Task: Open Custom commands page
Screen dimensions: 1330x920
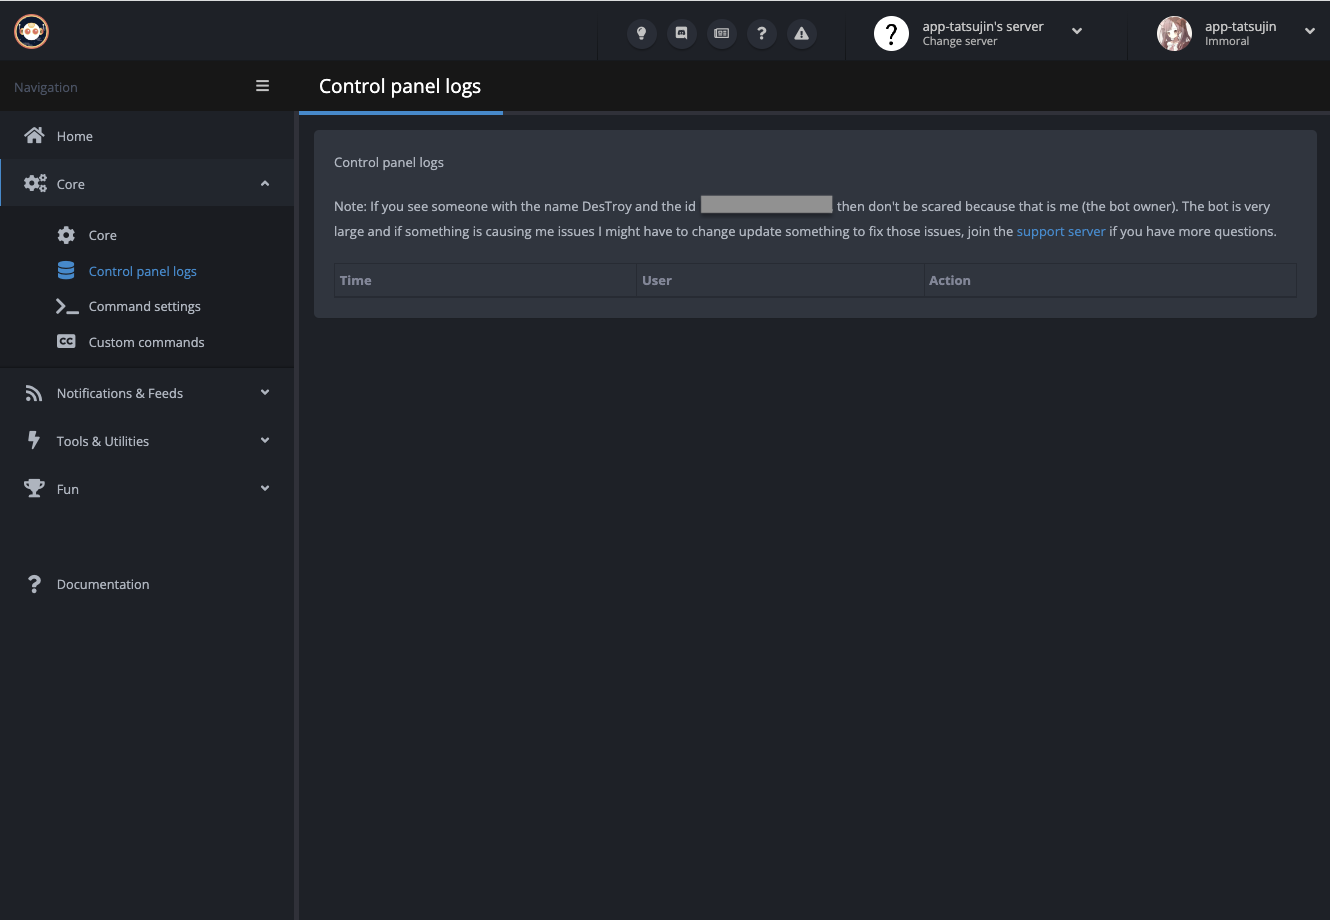Action: 146,342
